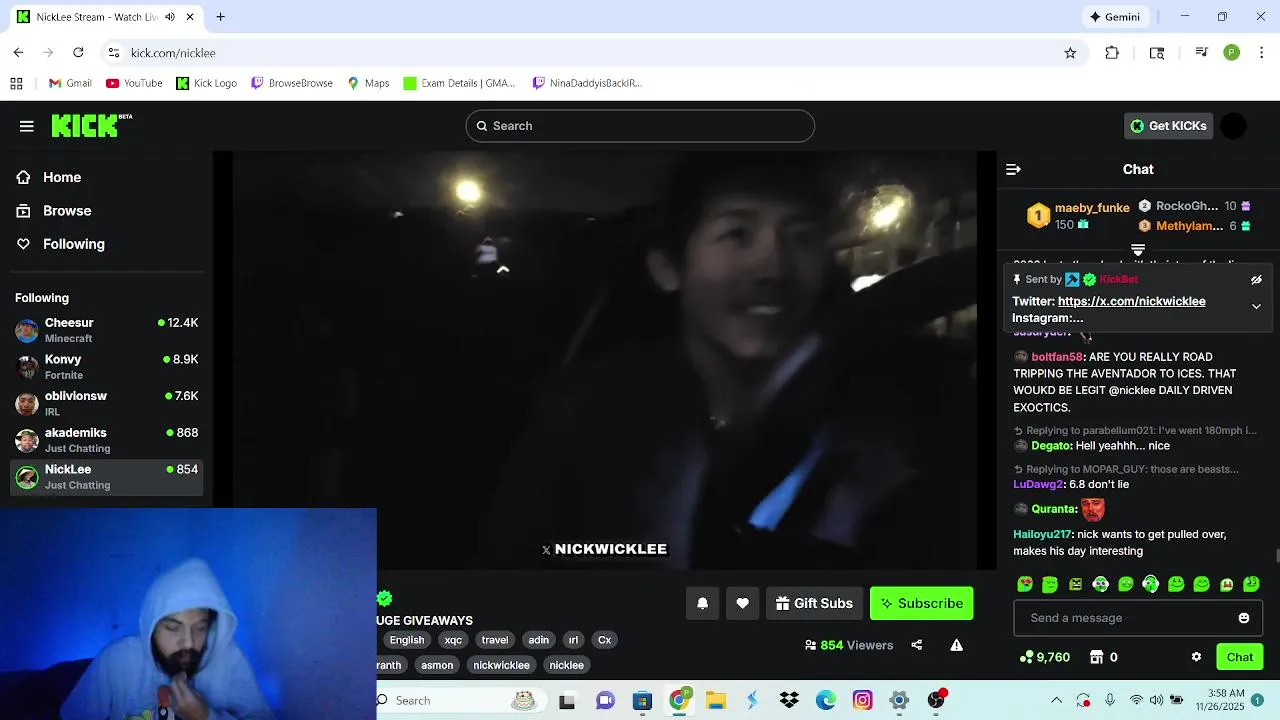1280x720 pixels.
Task: Open the profile avatar menu
Action: pos(1234,126)
